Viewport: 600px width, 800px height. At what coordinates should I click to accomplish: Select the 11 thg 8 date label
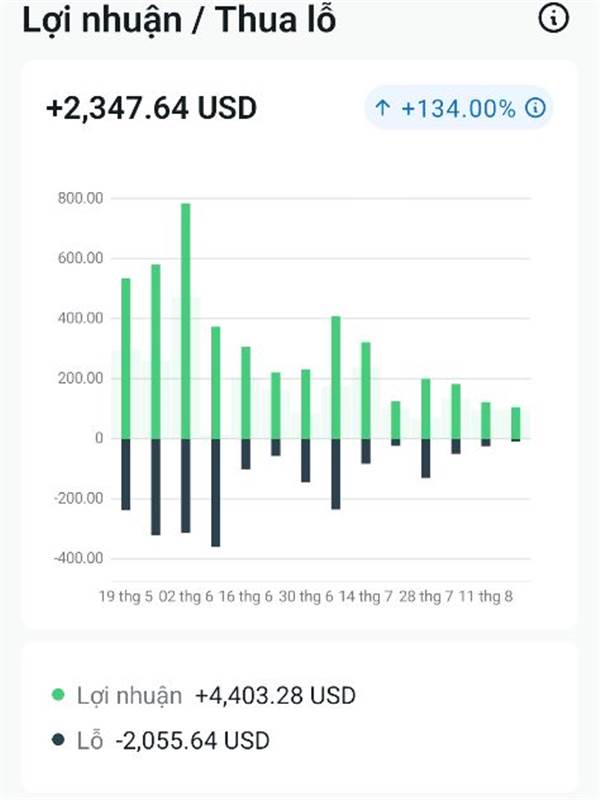click(485, 596)
